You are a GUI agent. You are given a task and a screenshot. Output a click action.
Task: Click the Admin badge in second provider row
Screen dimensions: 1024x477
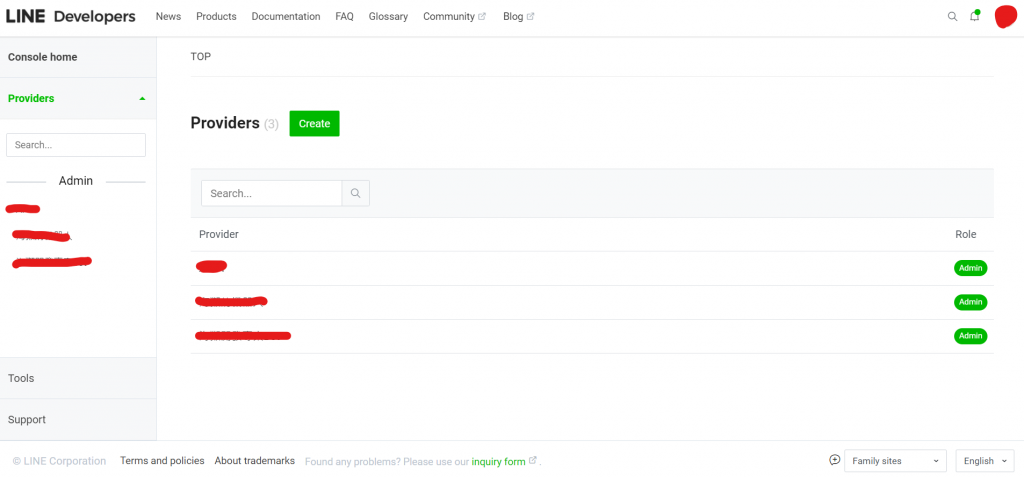click(x=970, y=302)
